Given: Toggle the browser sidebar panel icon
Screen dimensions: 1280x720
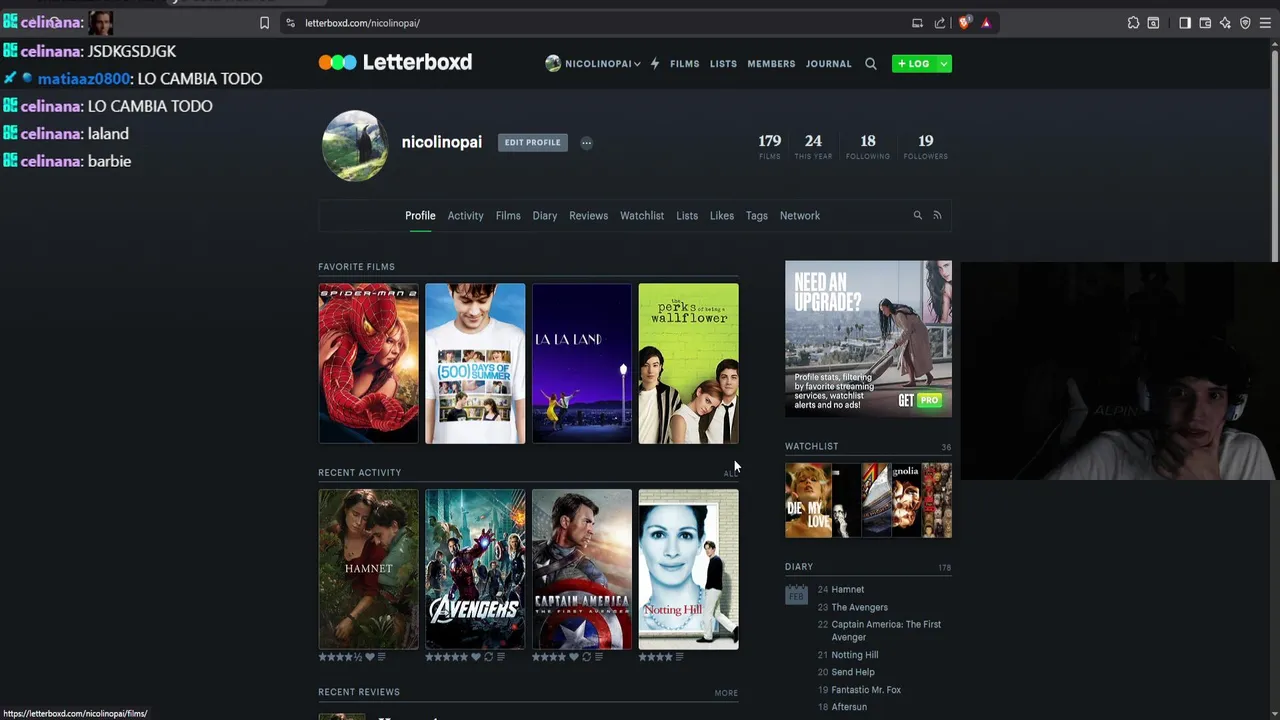Looking at the screenshot, I should click(1185, 23).
